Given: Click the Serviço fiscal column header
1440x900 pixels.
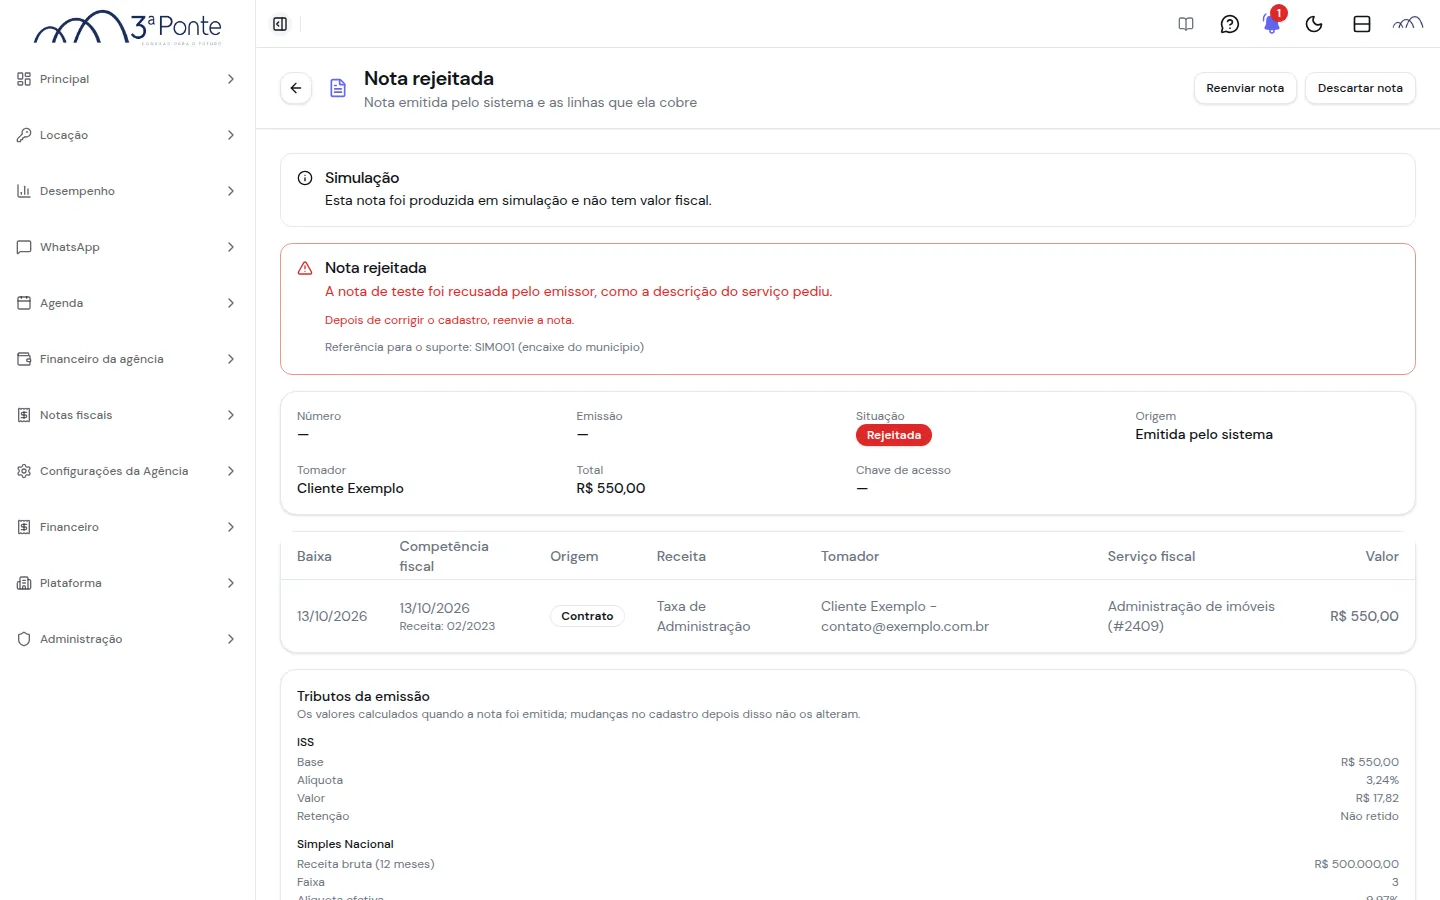Looking at the screenshot, I should point(1151,556).
